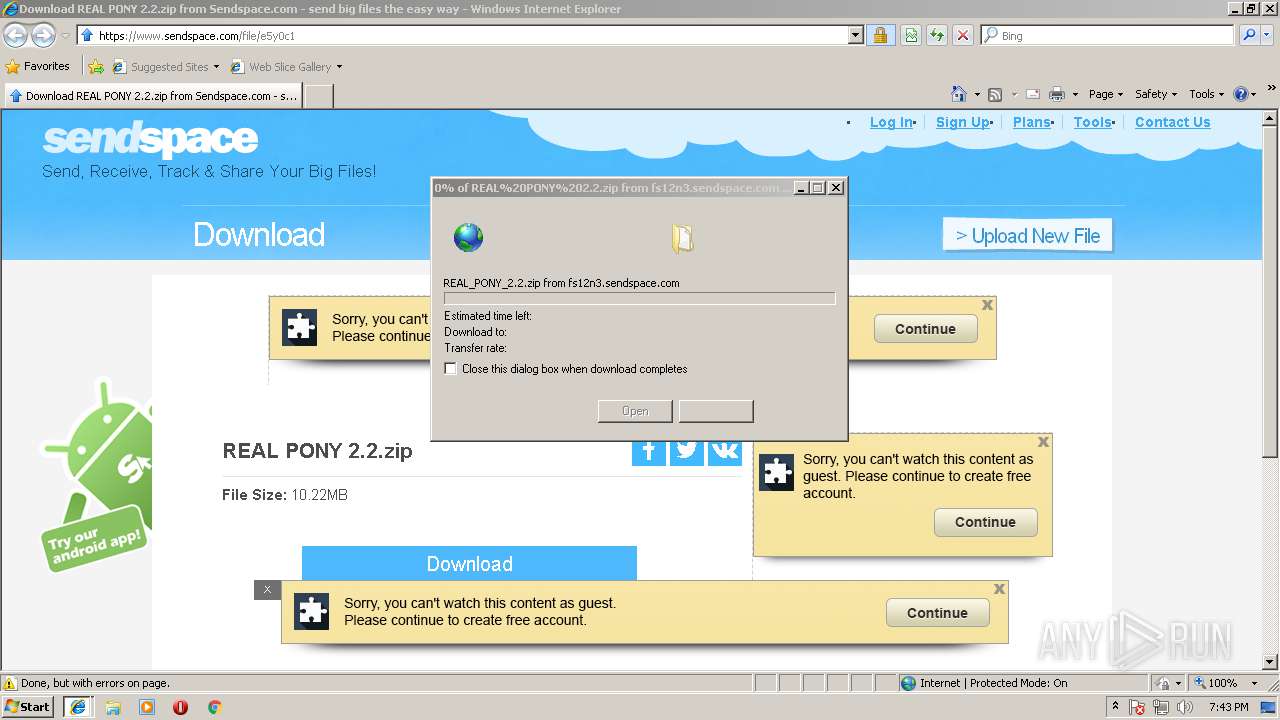This screenshot has width=1280, height=720.
Task: Click the sendspace logo
Action: click(150, 140)
